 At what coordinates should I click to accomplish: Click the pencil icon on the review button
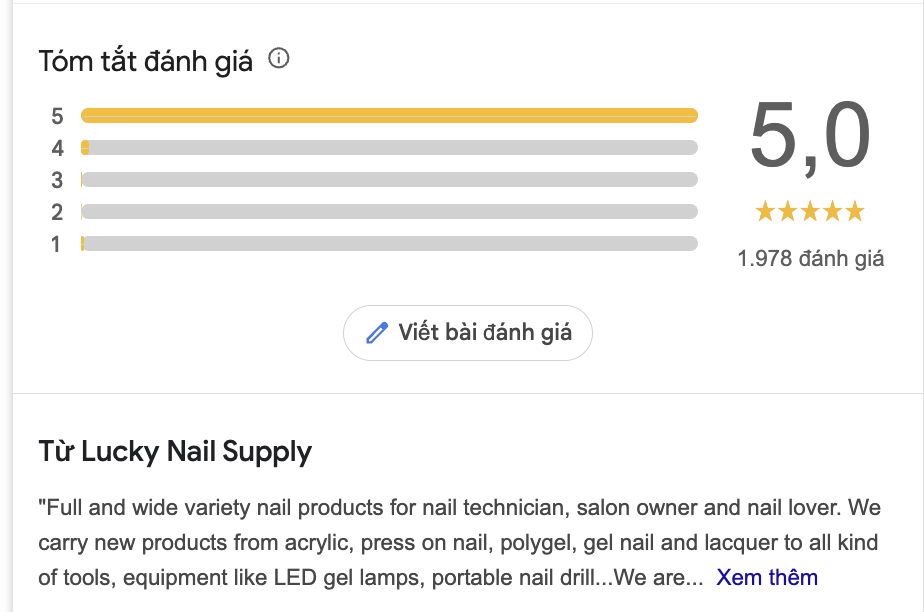tap(377, 333)
